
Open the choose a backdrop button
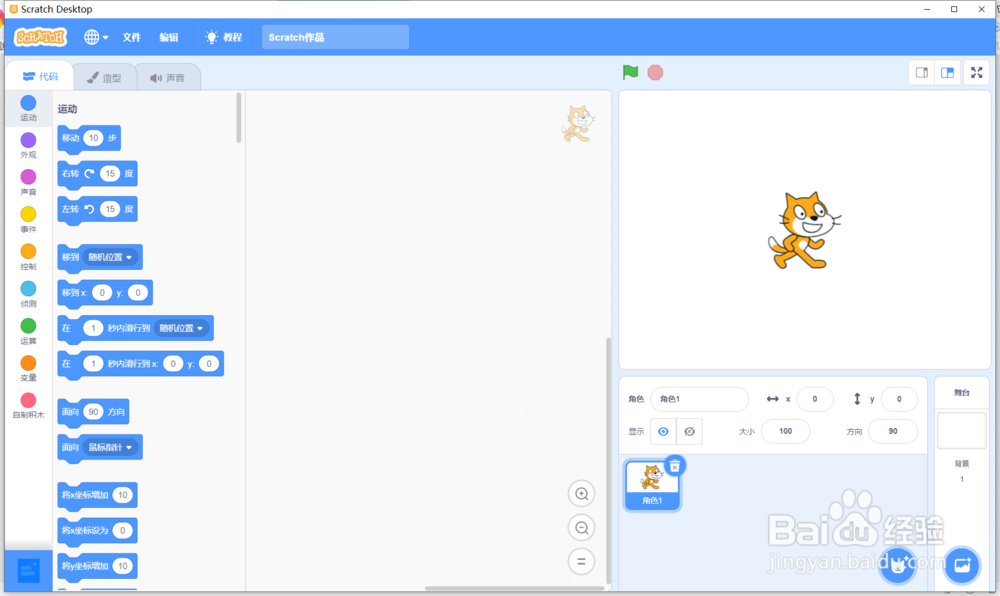[962, 565]
